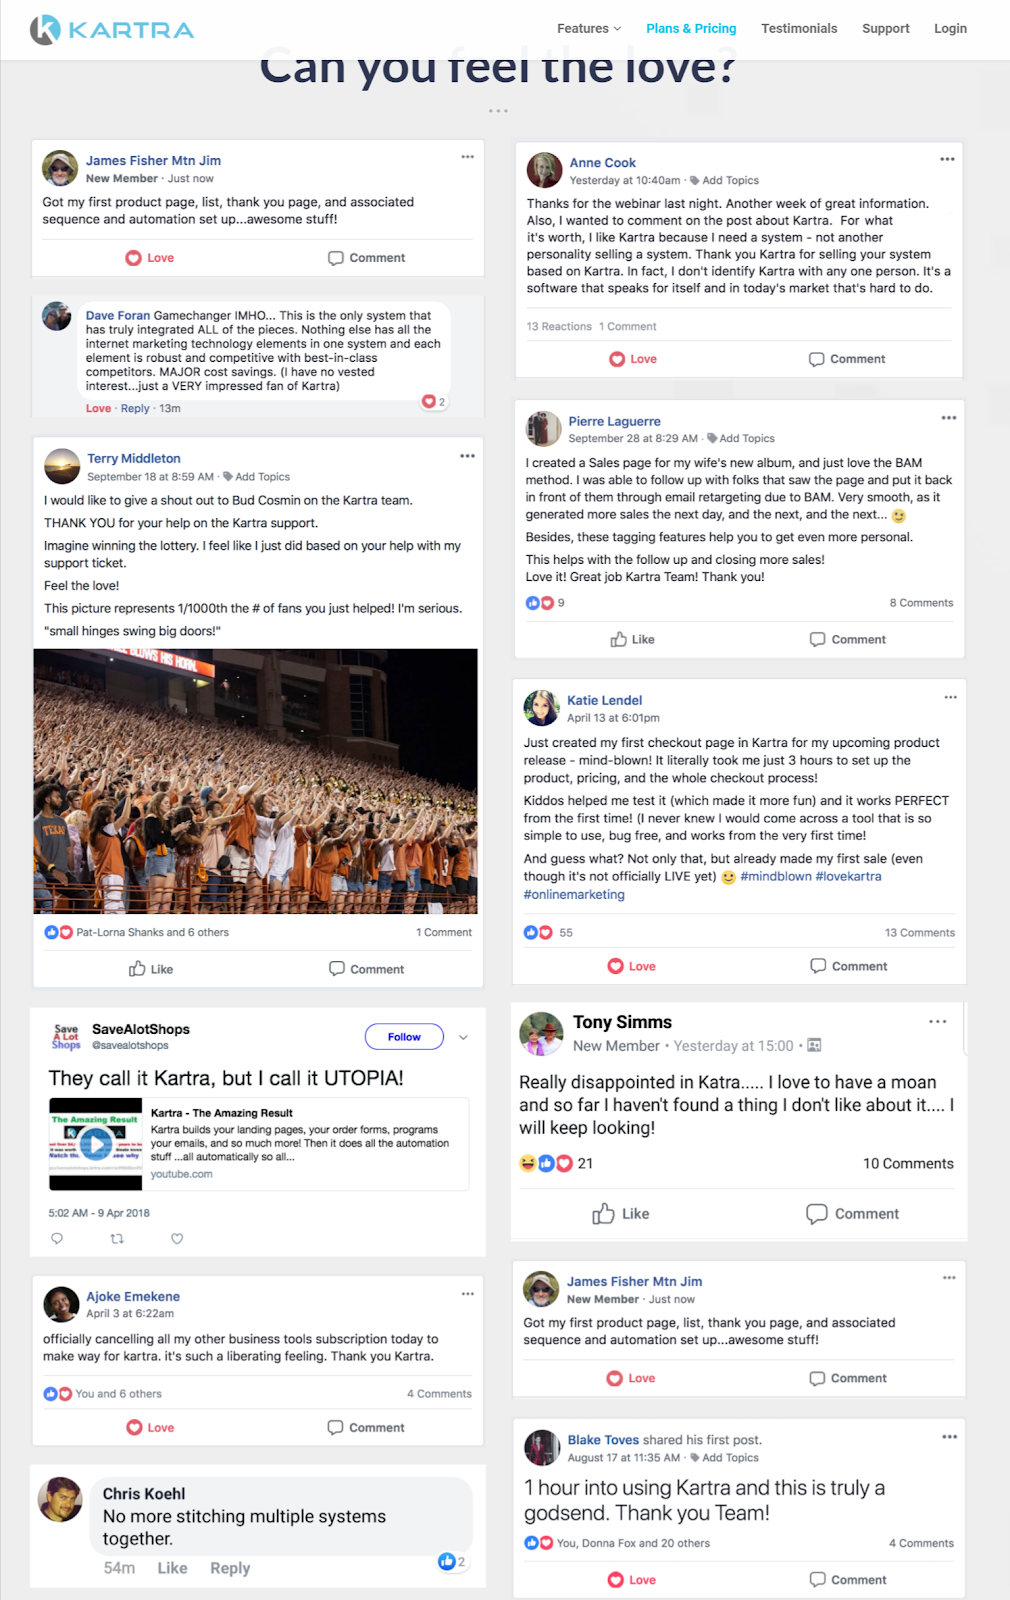Open options dots on Terry Middleton's post
The width and height of the screenshot is (1010, 1600).
tap(467, 456)
